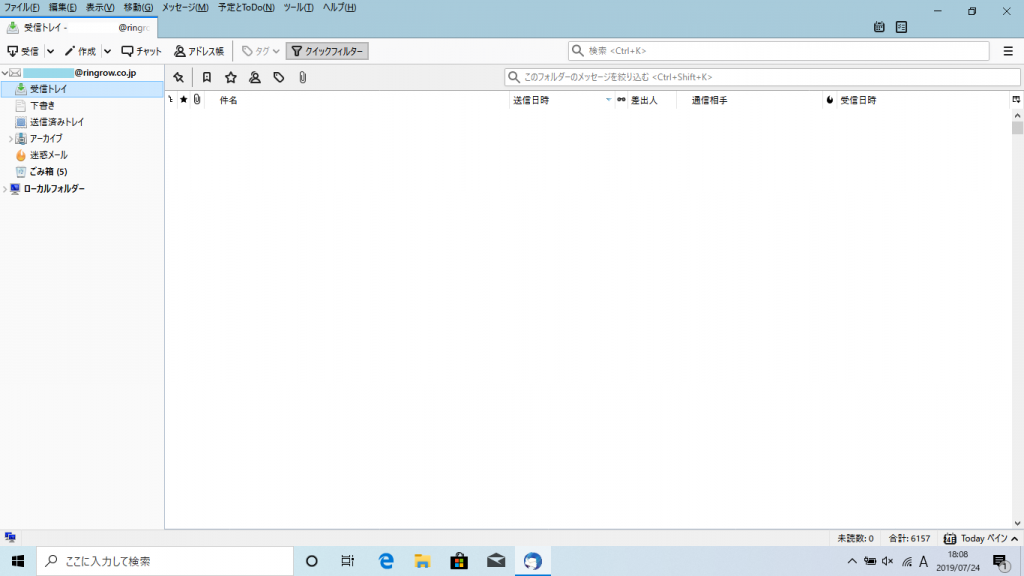
Task: Filter messages to show only starred mail
Action: 231,76
